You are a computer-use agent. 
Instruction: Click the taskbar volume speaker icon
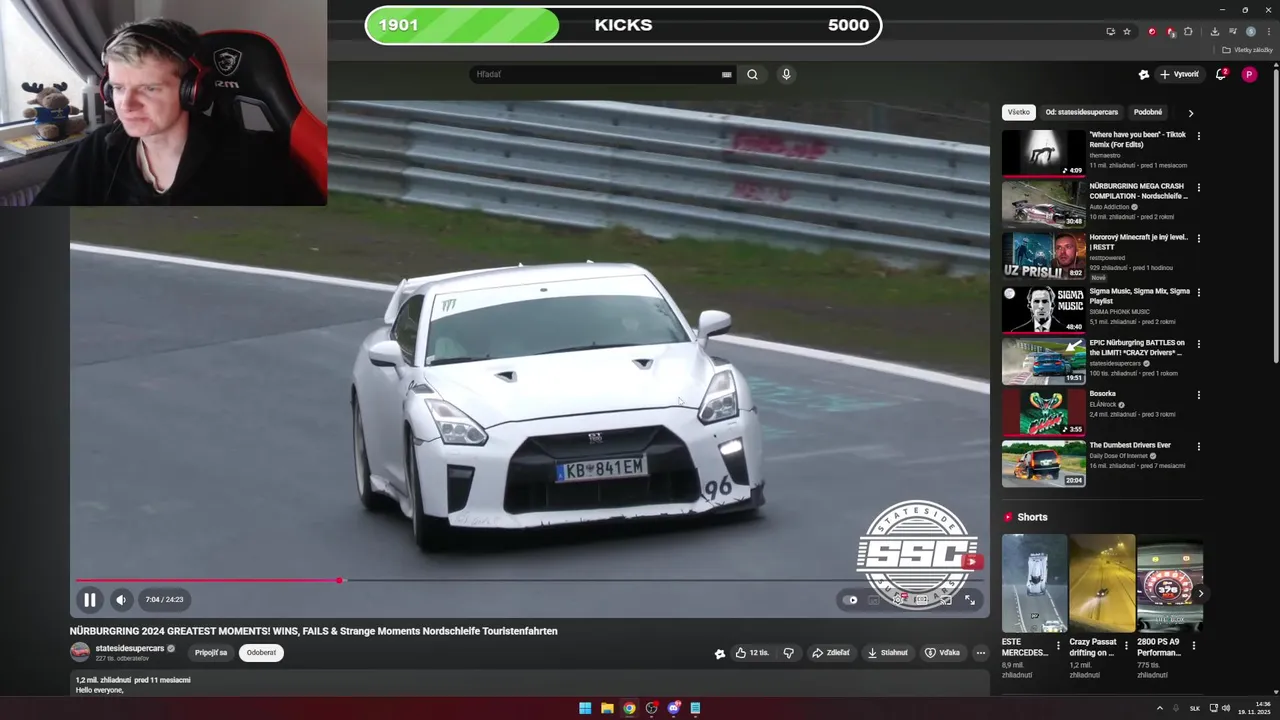(1227, 708)
